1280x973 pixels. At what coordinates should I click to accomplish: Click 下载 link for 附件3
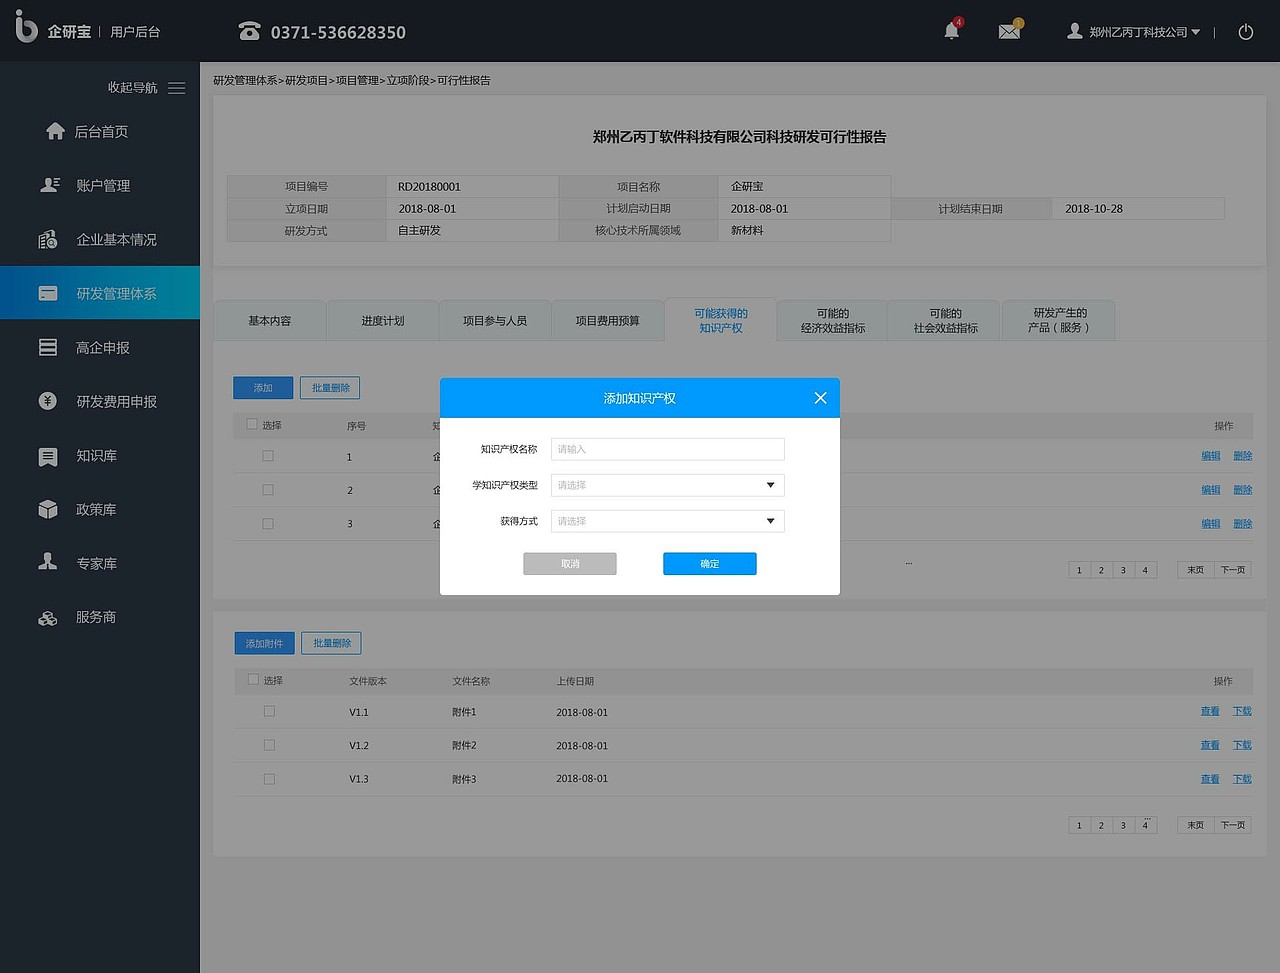click(x=1242, y=779)
